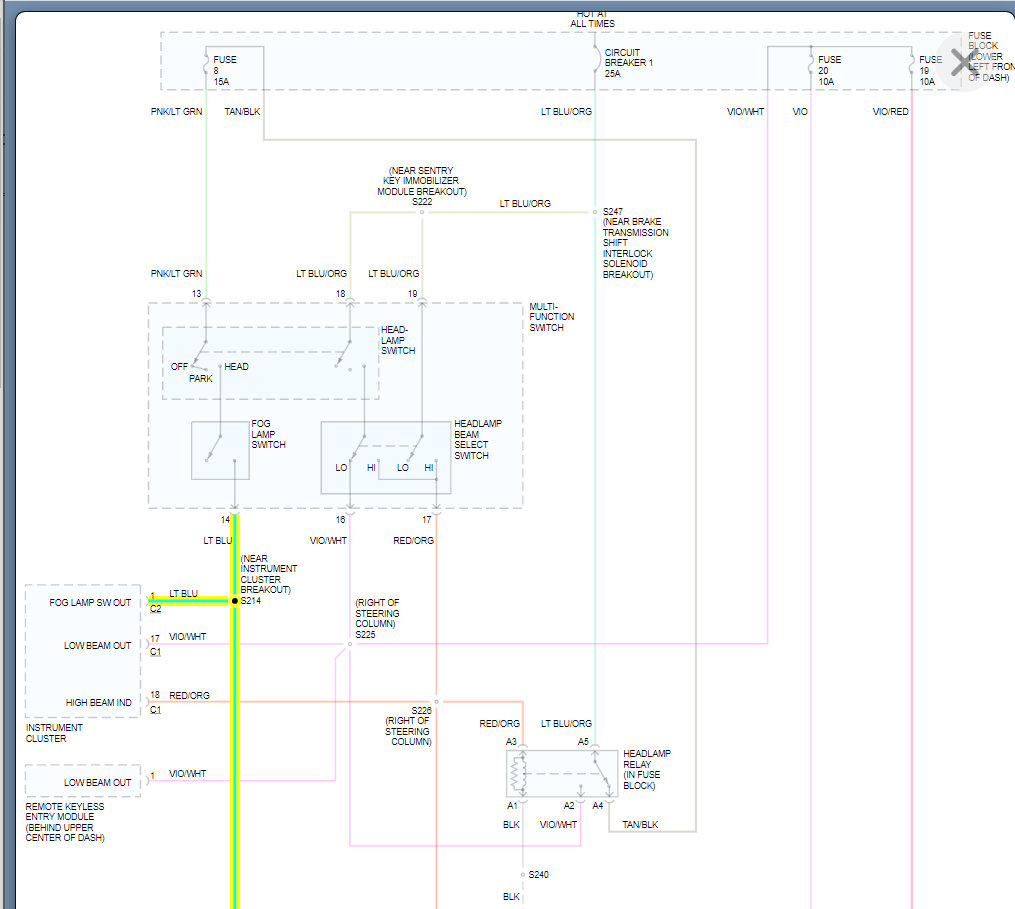Click the HEAD switch position label
Screen dimensions: 1015x909
pyautogui.click(x=236, y=366)
